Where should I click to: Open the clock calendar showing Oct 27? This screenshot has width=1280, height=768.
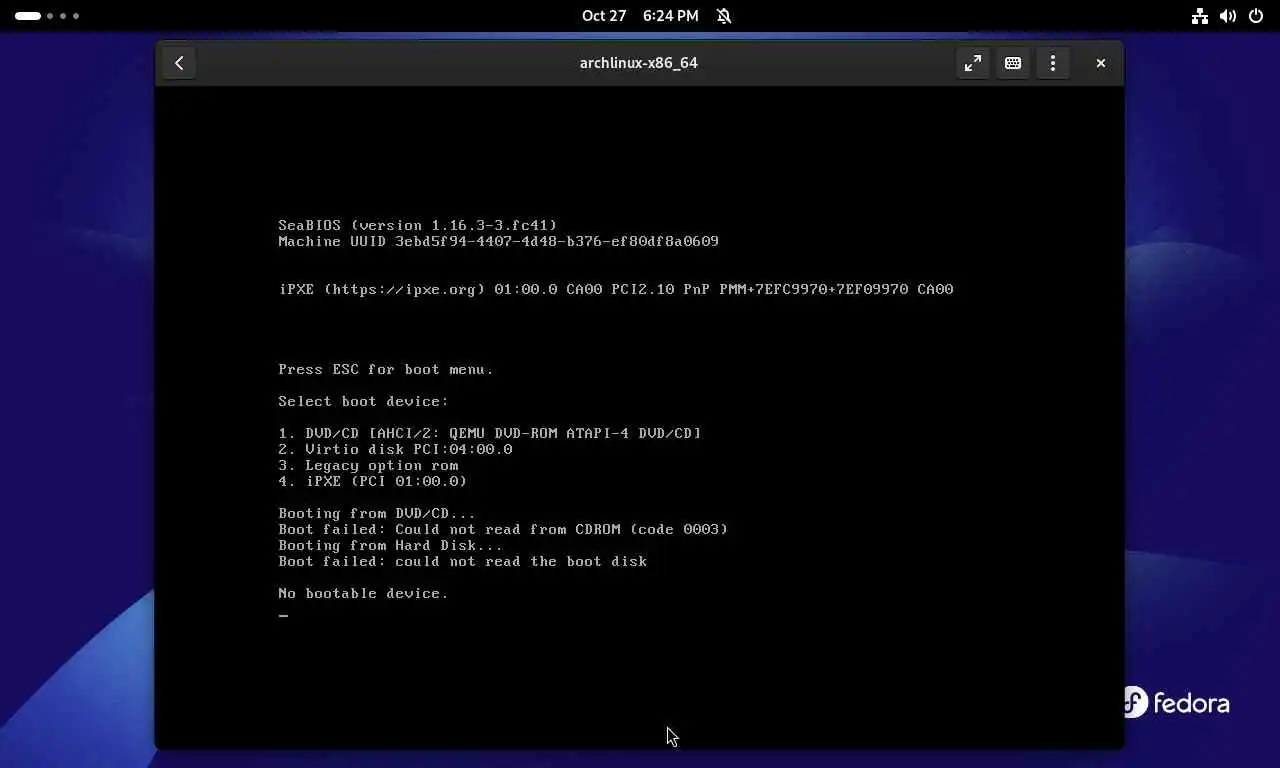[640, 16]
